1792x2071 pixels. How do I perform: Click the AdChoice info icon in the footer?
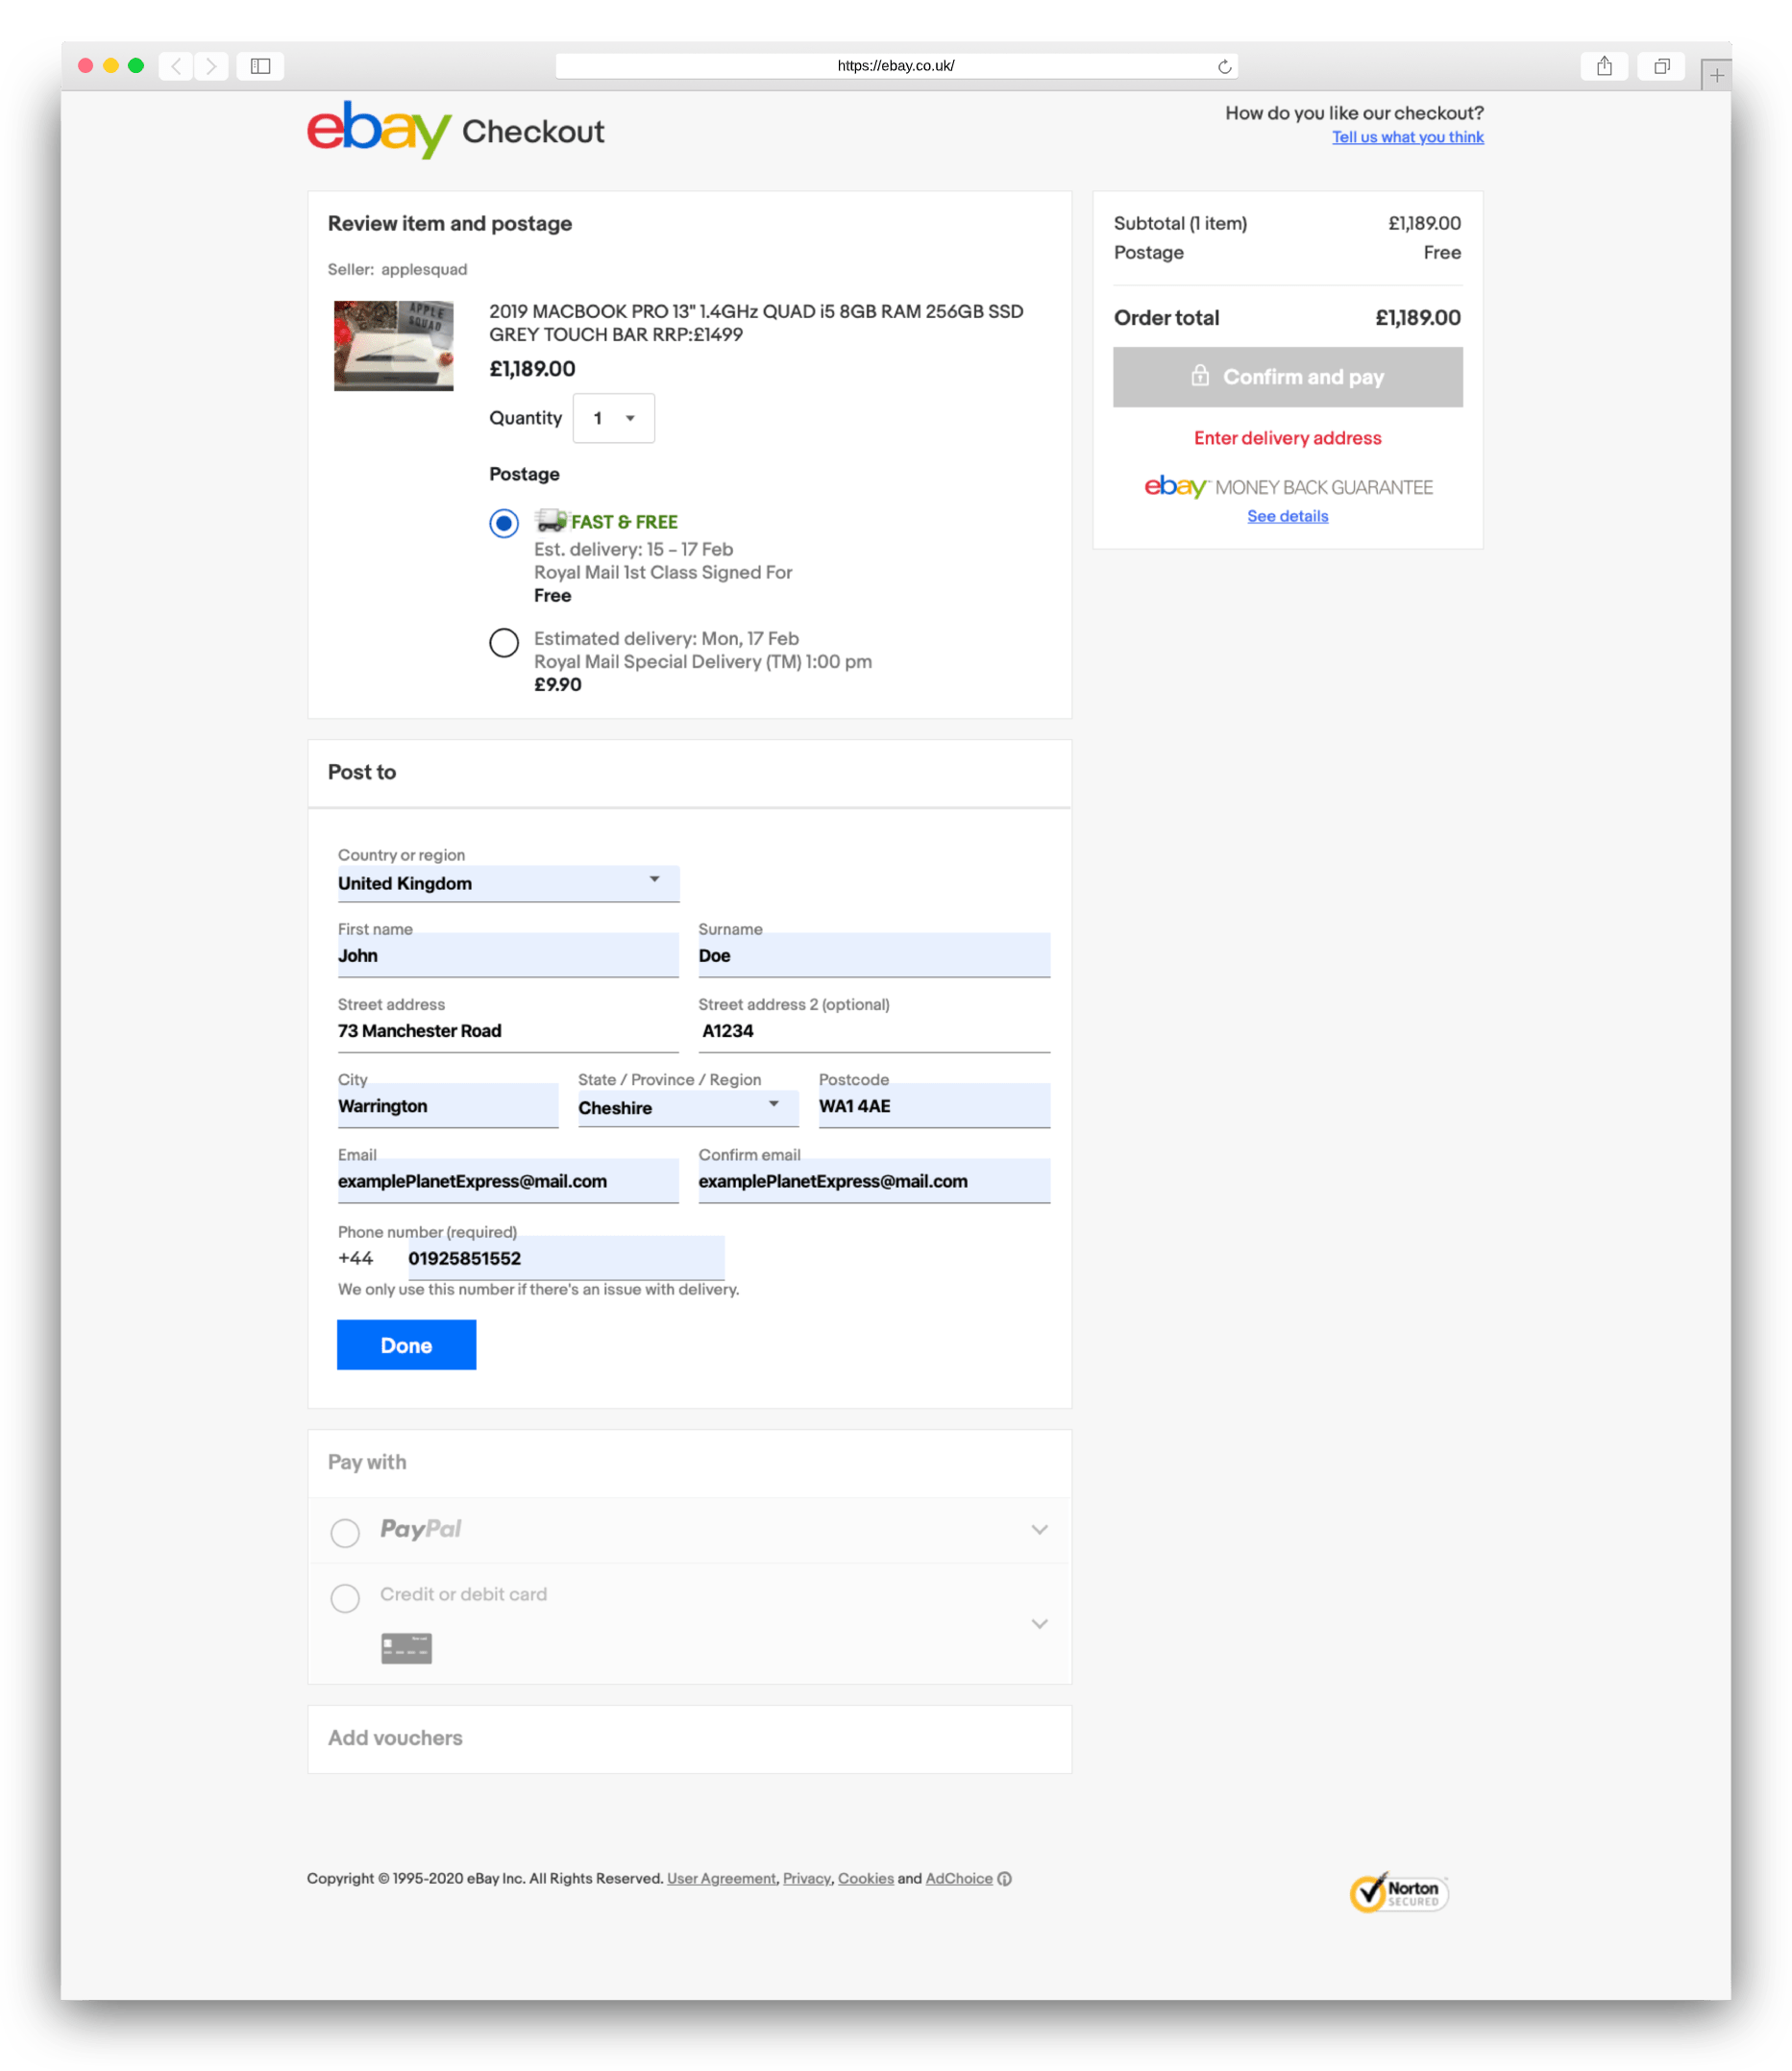point(1004,1878)
